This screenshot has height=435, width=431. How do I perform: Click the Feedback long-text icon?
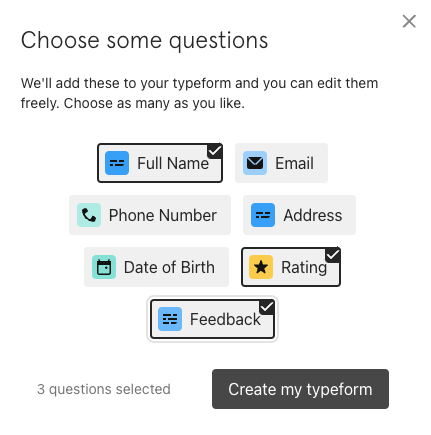170,319
